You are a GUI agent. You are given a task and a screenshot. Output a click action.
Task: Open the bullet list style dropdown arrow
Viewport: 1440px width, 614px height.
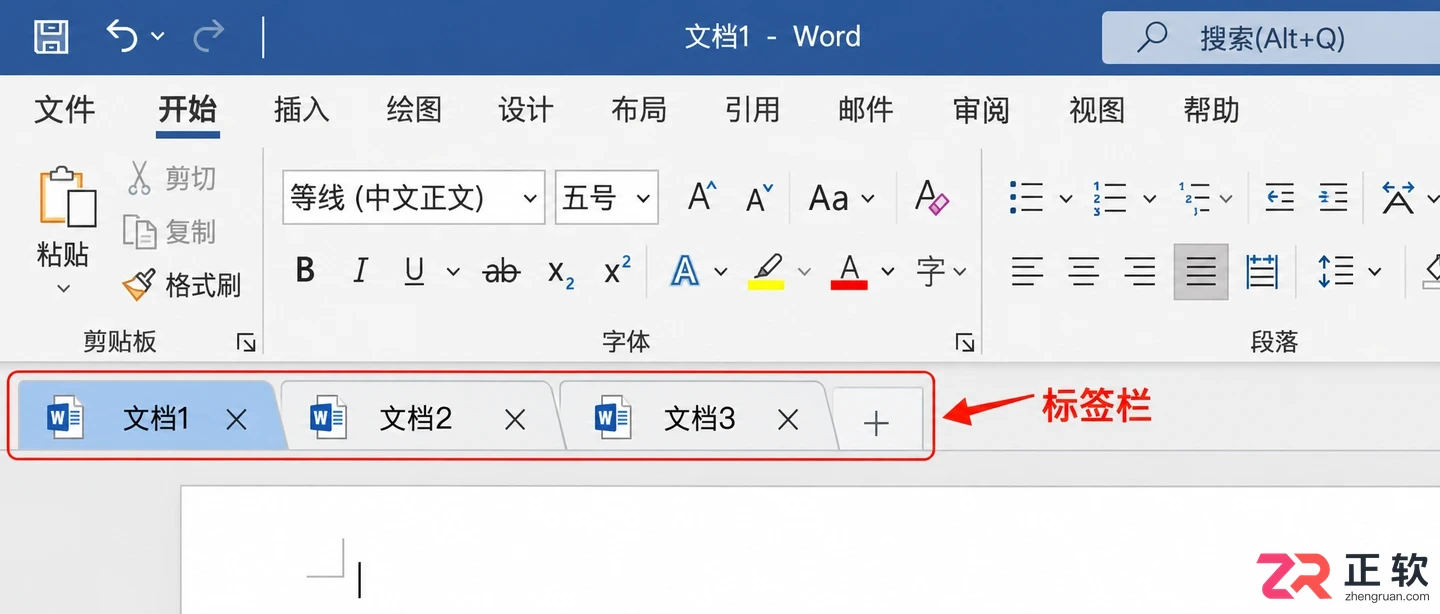tap(1065, 198)
